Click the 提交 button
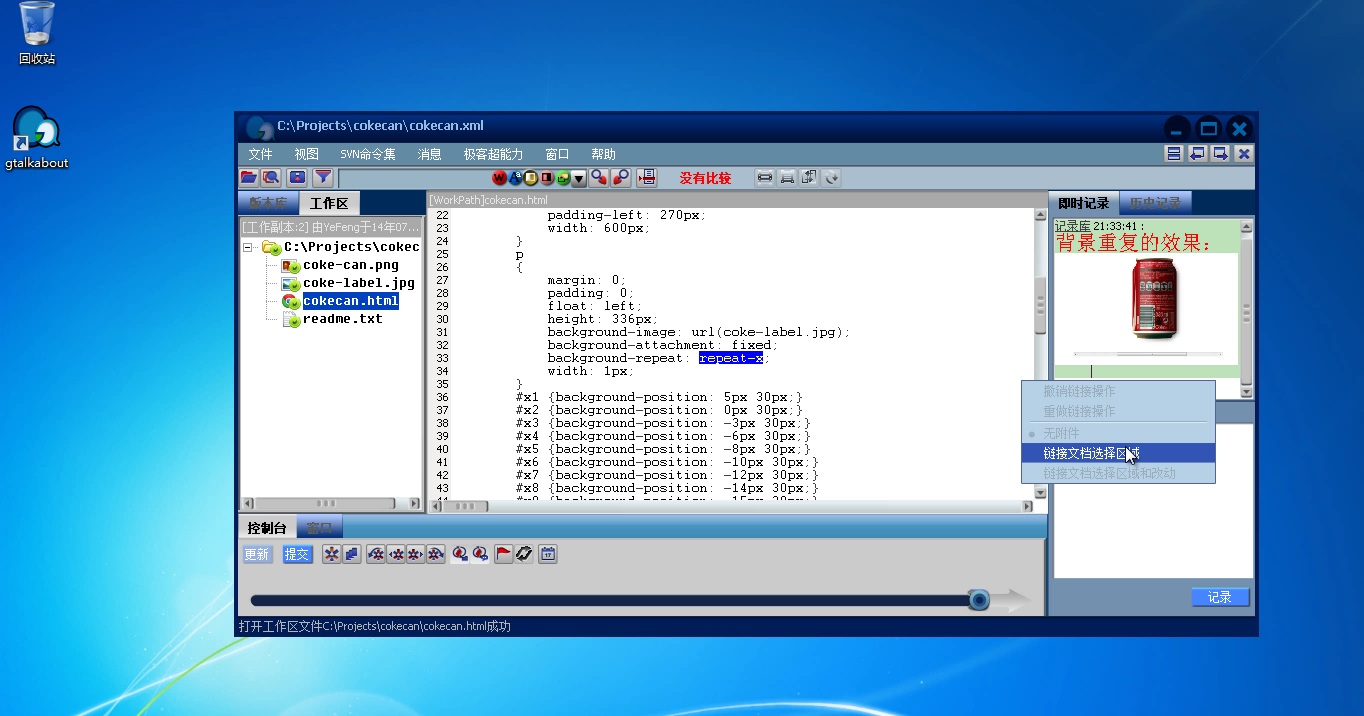 (x=297, y=554)
